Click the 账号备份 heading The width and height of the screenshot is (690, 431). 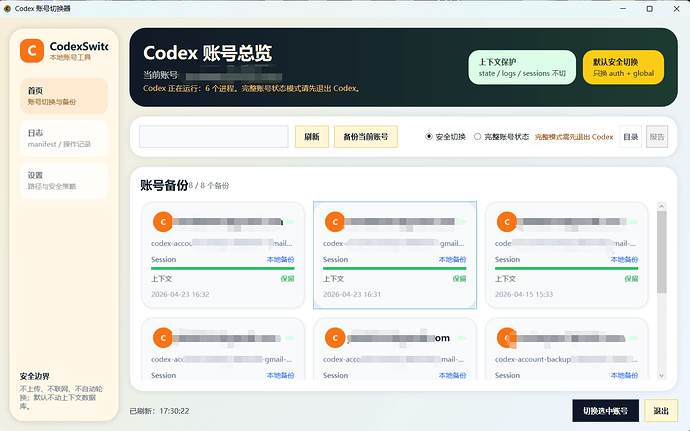164,185
